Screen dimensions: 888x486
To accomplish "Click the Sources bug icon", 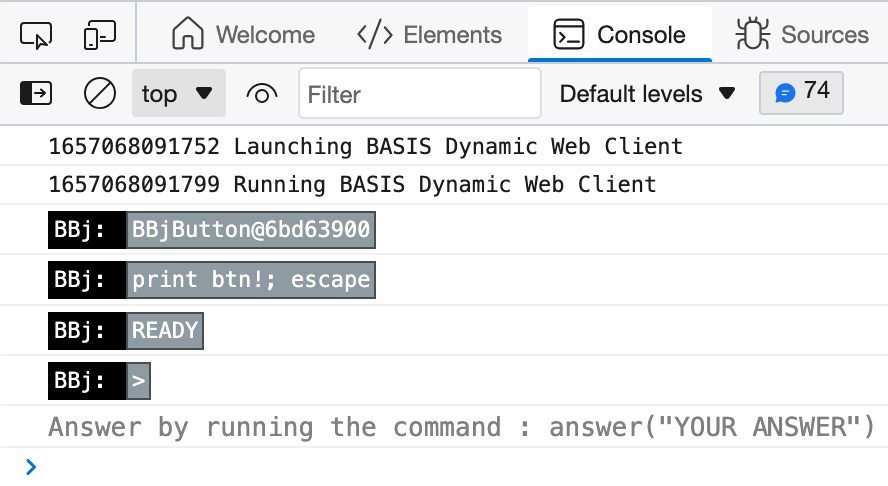I will [752, 35].
